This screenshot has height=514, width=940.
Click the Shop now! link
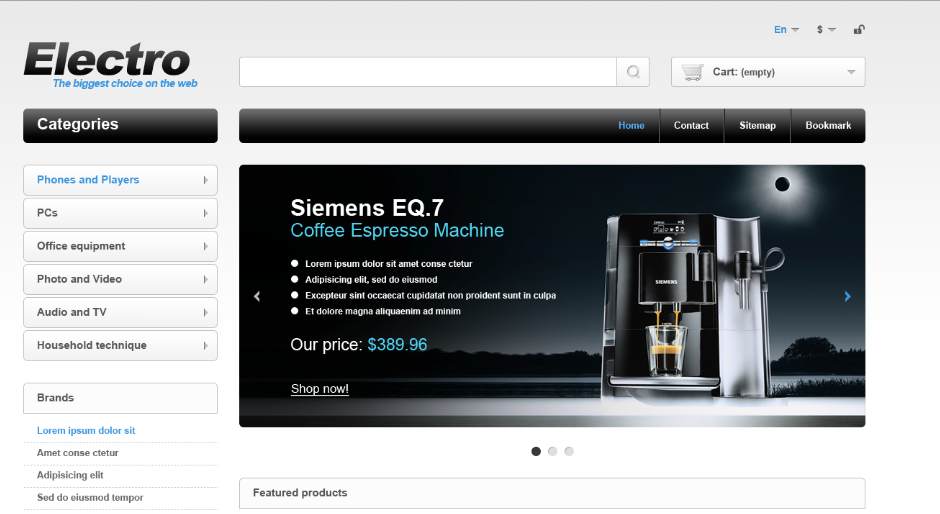coord(320,389)
